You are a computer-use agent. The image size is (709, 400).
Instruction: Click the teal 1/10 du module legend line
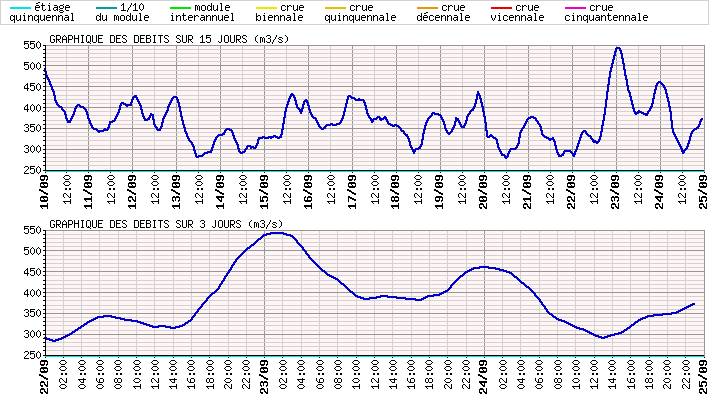pos(106,8)
